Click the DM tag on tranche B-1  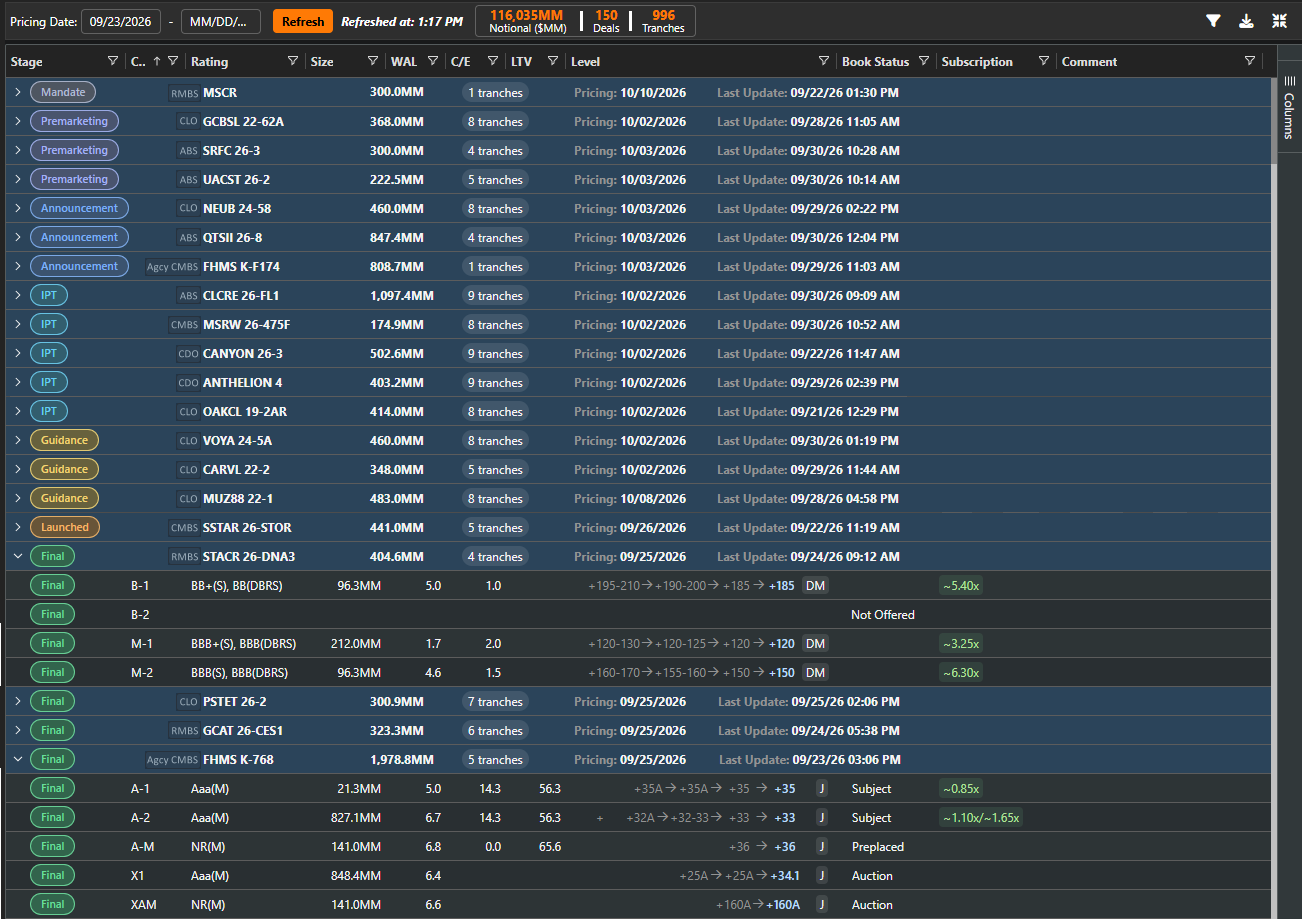click(x=816, y=586)
